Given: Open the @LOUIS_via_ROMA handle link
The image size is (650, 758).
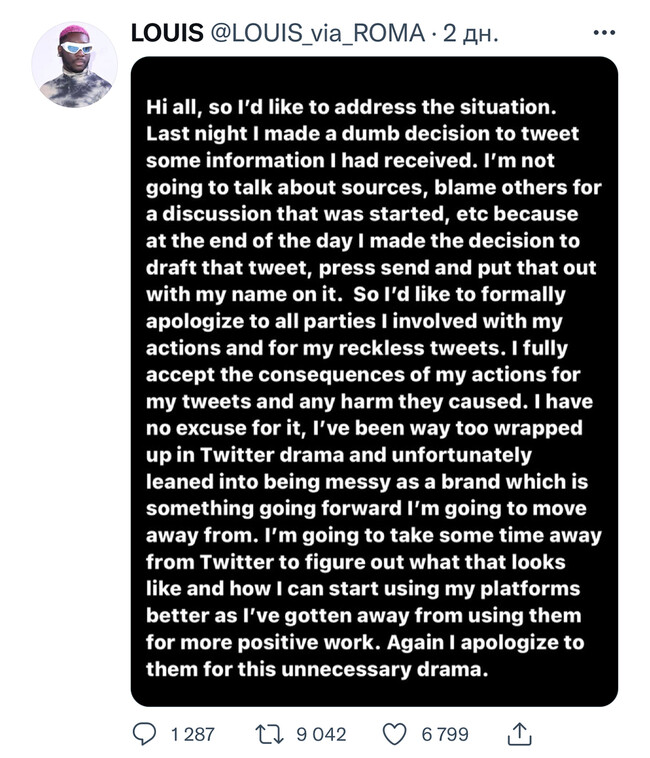Looking at the screenshot, I should (x=316, y=33).
